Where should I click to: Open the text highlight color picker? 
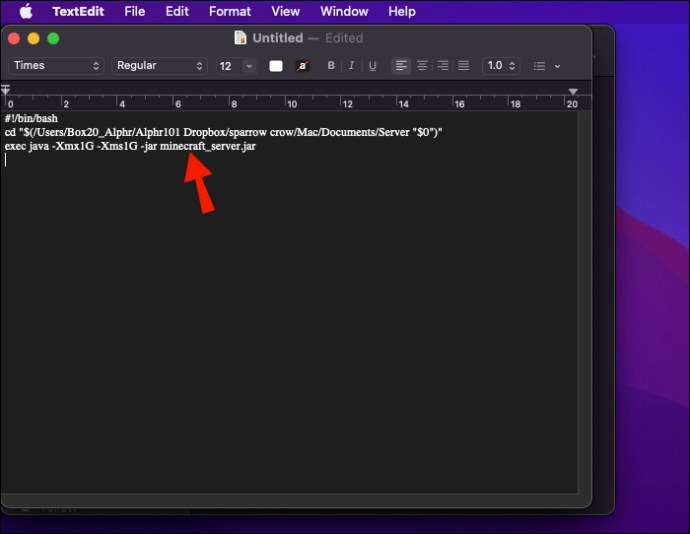point(302,66)
